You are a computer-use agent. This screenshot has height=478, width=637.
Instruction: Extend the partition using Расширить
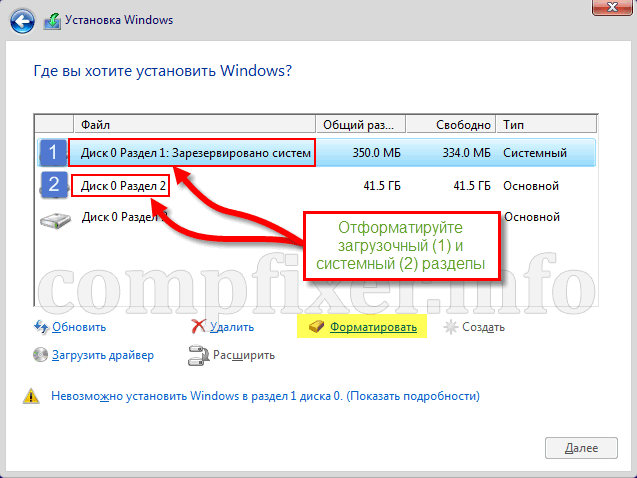pos(244,355)
